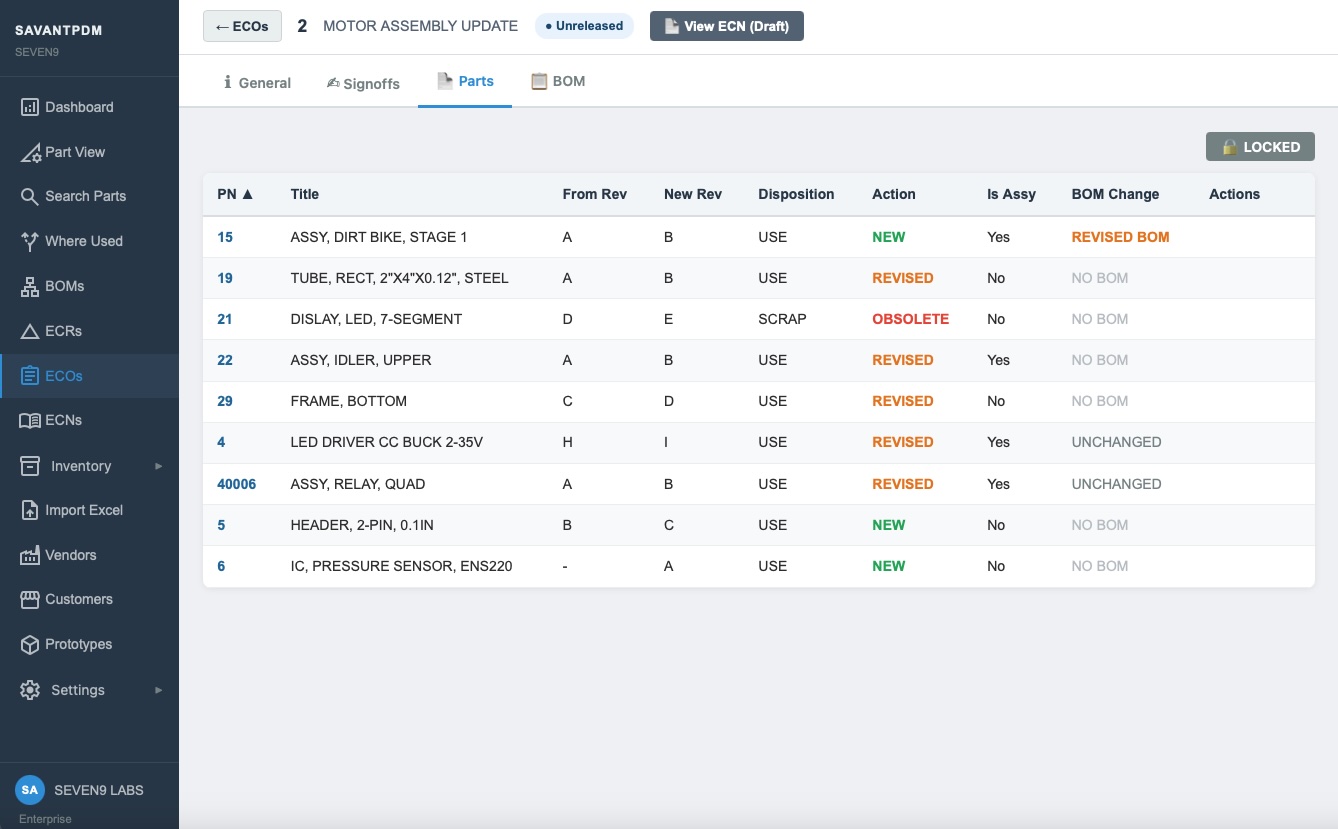
Task: Switch to the Signoffs tab
Action: [363, 83]
